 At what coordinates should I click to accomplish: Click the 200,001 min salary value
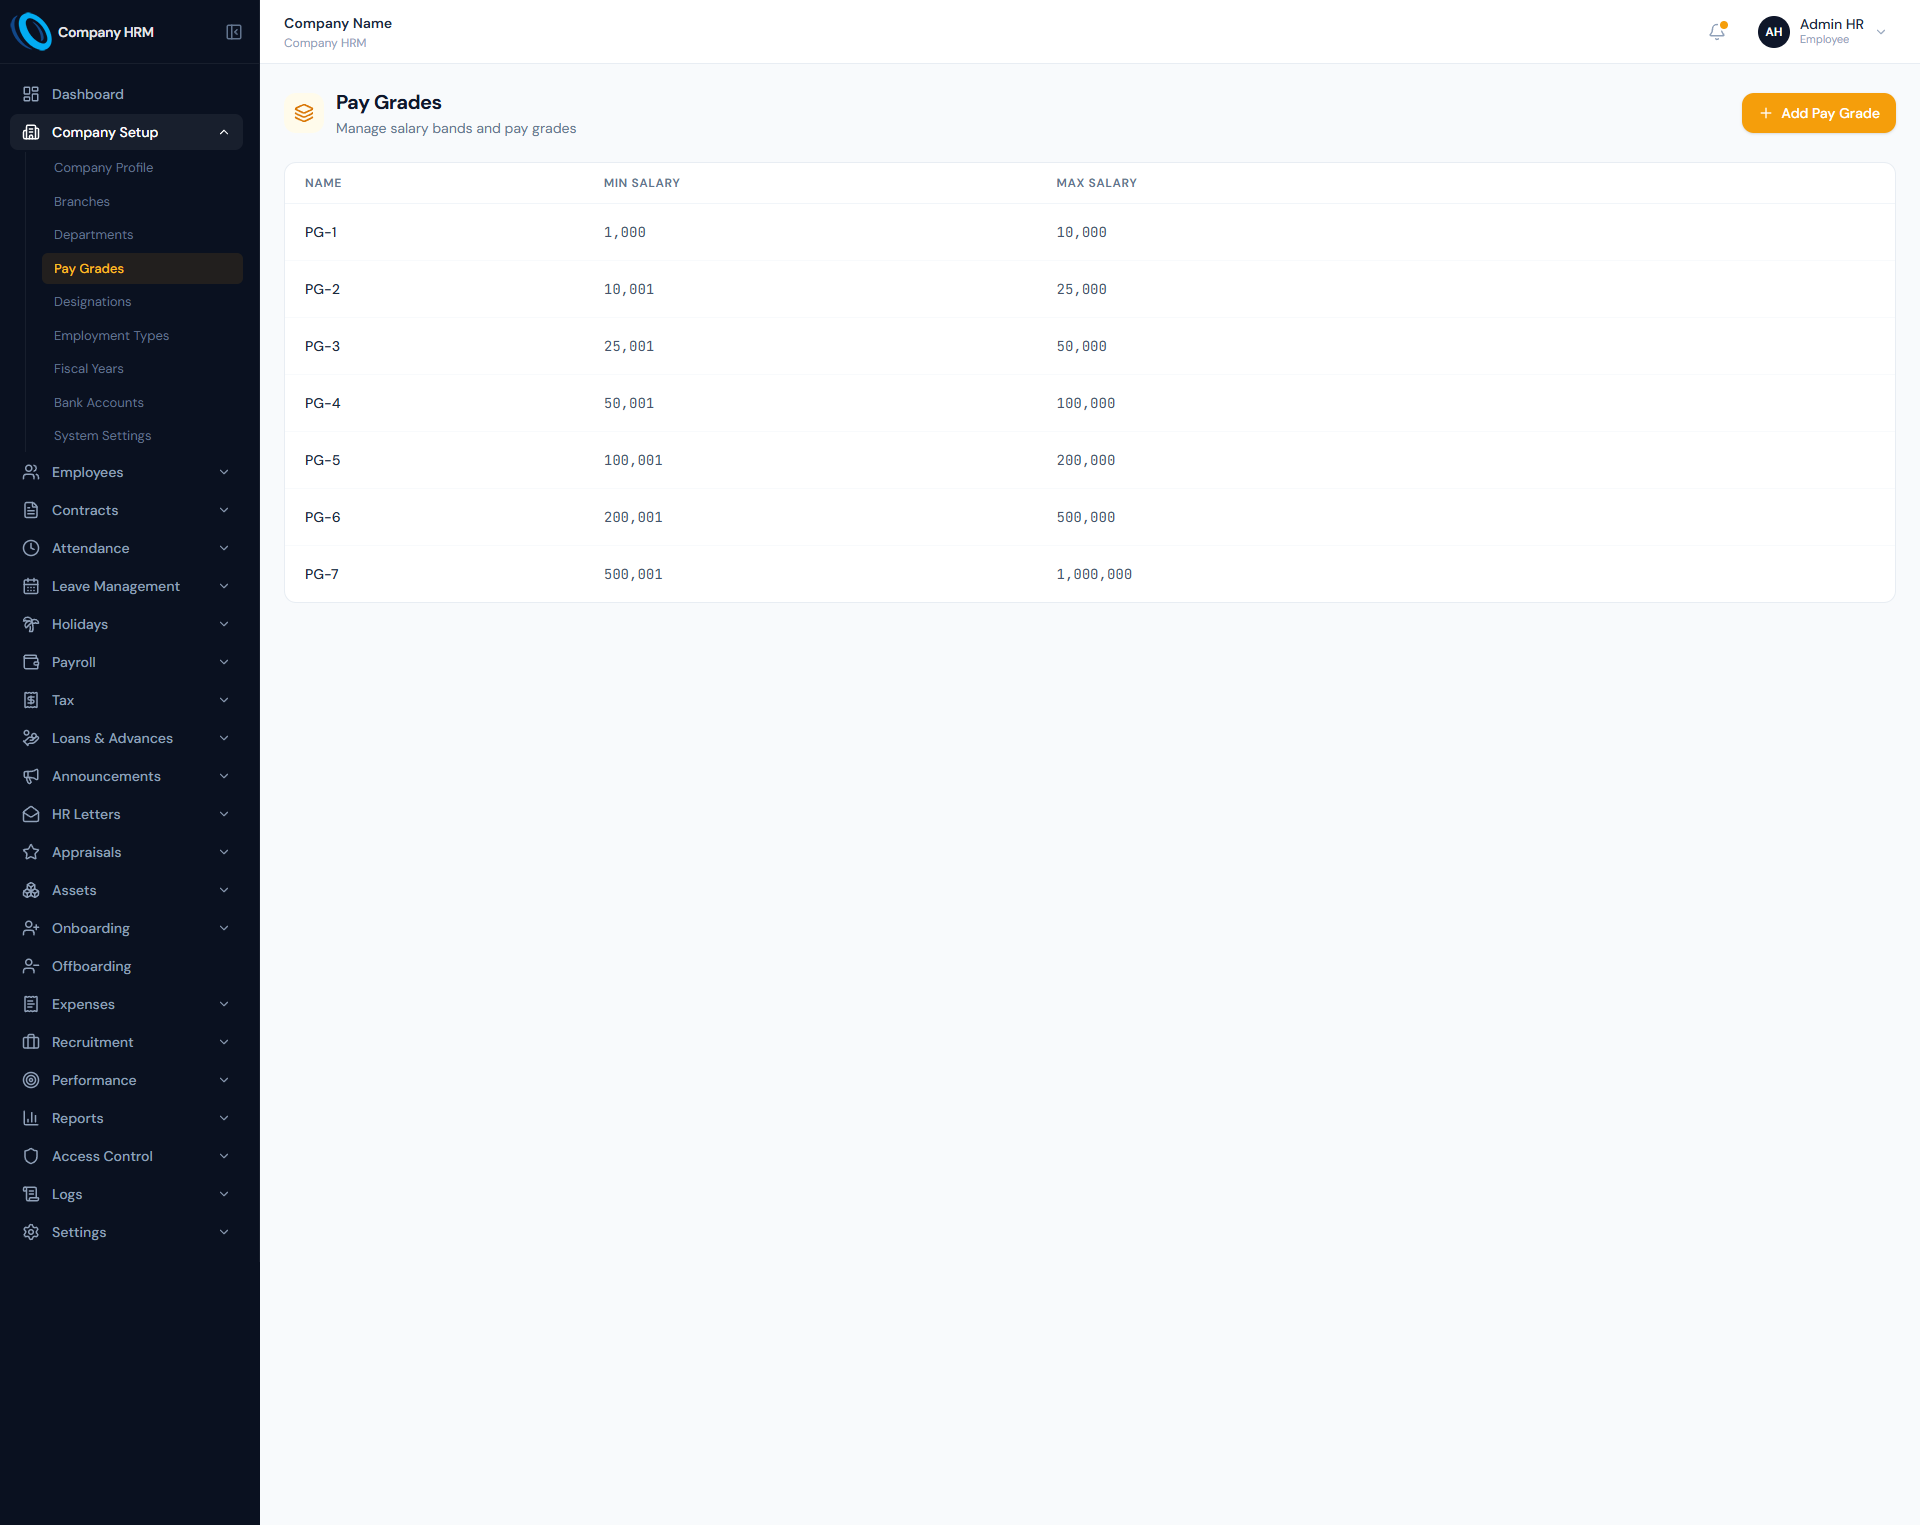tap(633, 517)
